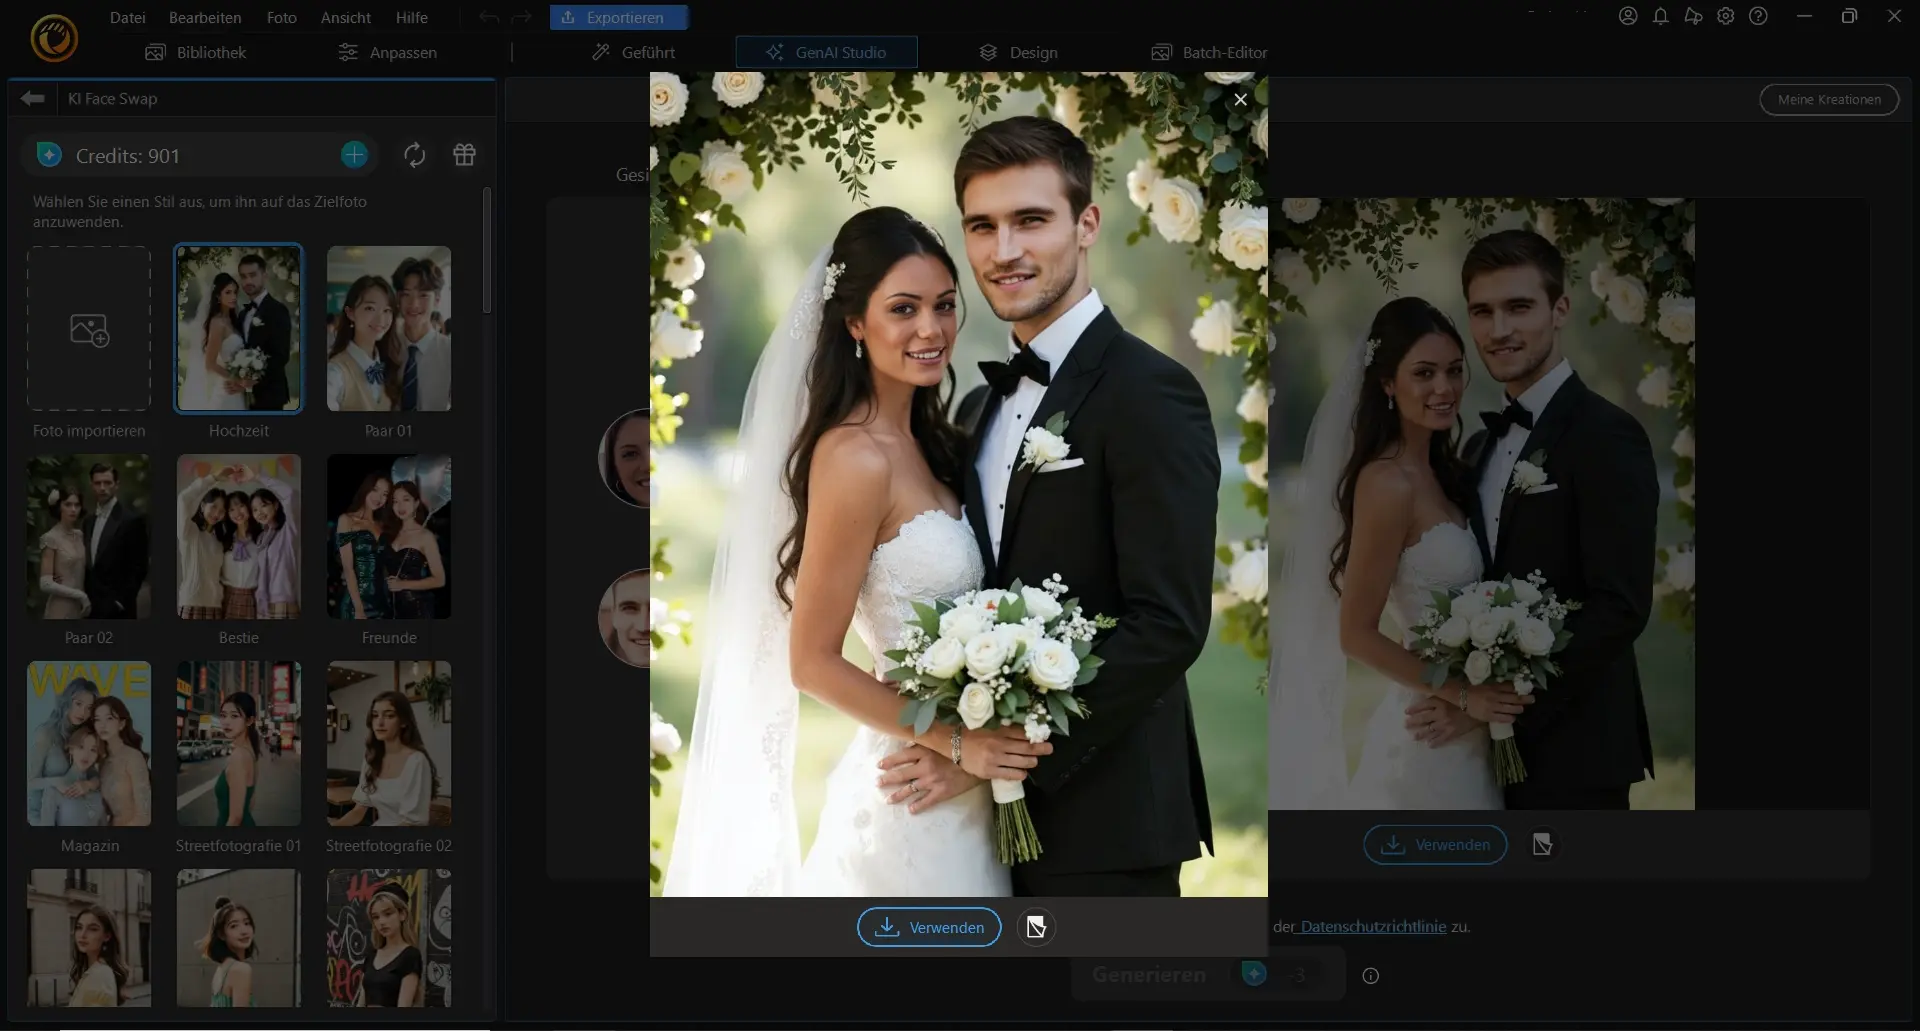The height and width of the screenshot is (1031, 1920).
Task: Switch to the Design tab
Action: [1018, 52]
